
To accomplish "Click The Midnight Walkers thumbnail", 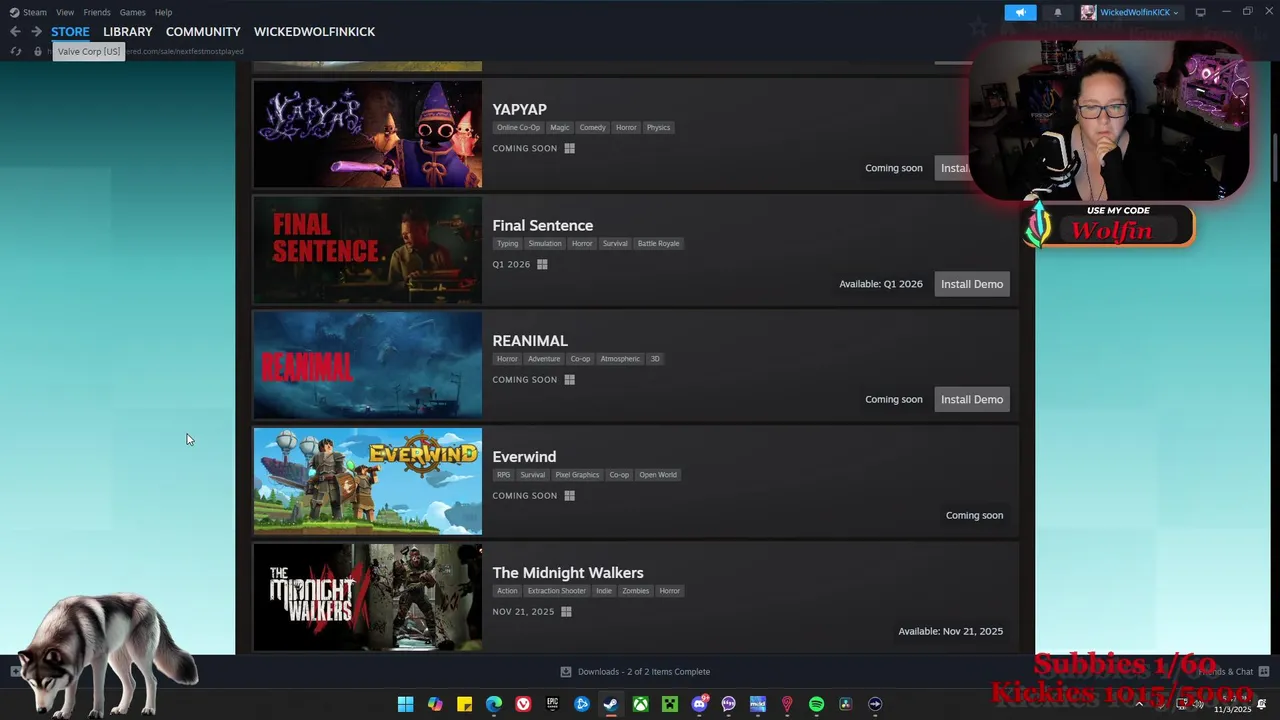I will (x=368, y=597).
